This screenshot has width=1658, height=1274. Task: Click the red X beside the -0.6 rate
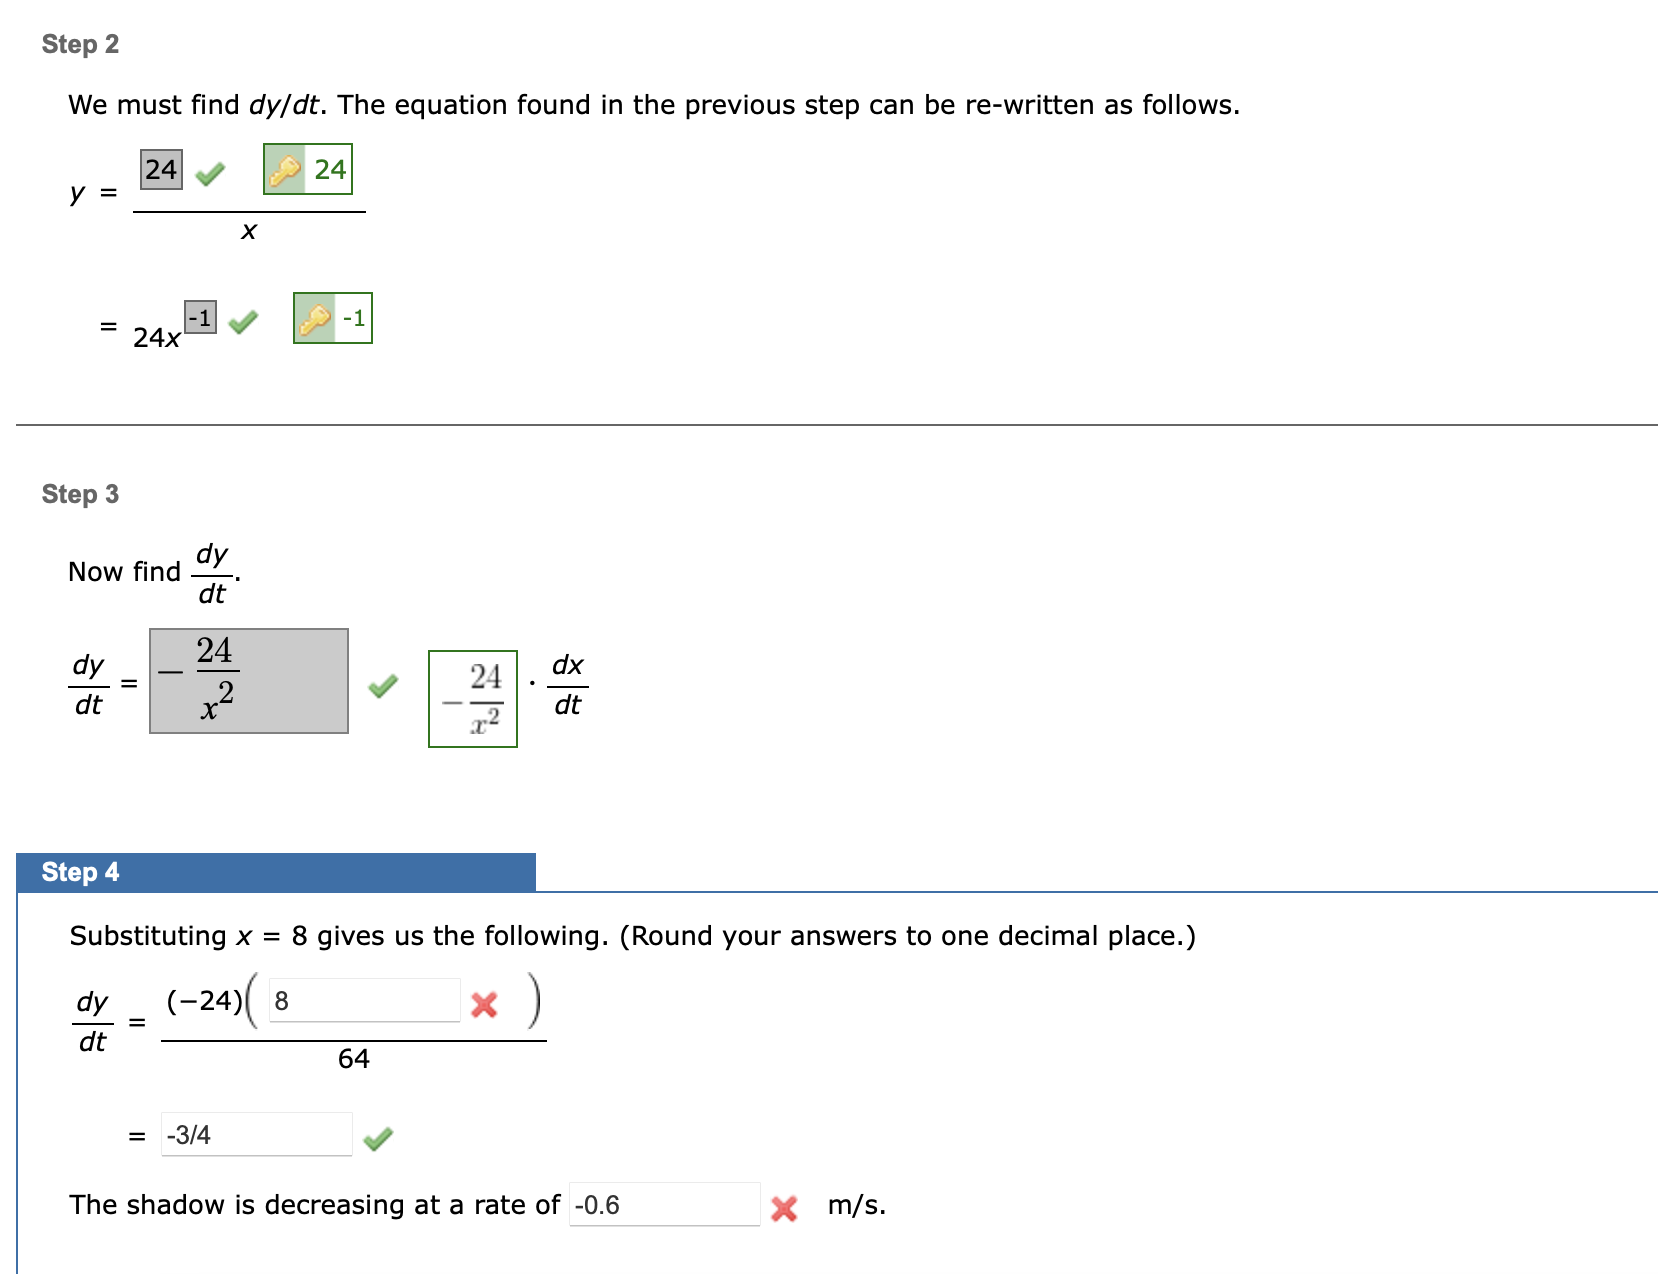point(786,1209)
